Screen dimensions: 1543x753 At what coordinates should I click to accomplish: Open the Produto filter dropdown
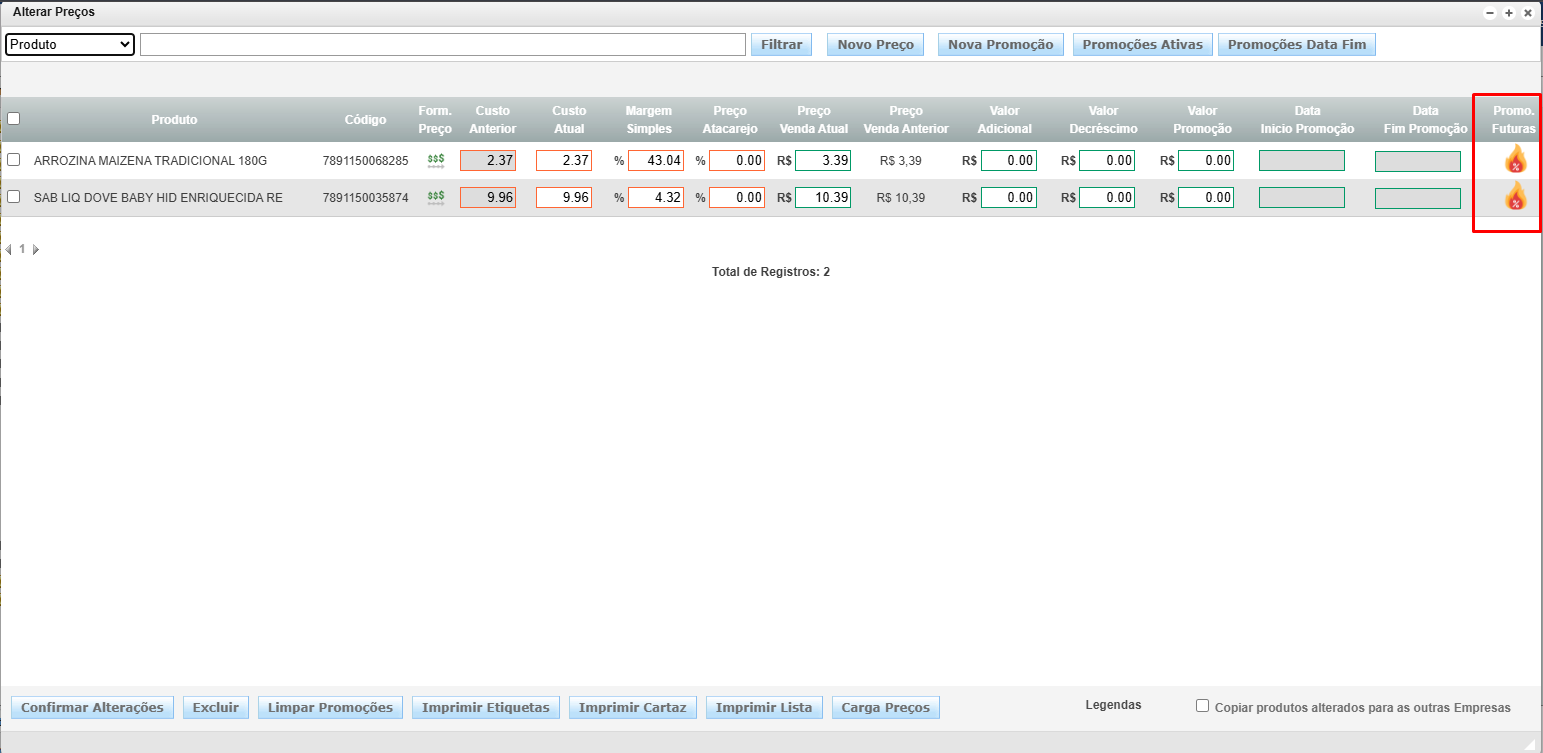tap(70, 45)
